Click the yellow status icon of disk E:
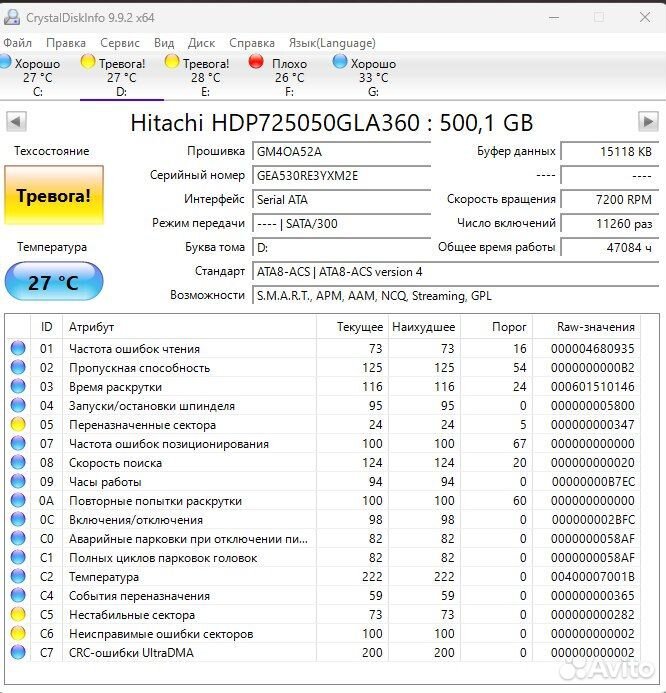The height and width of the screenshot is (693, 666). coord(172,61)
